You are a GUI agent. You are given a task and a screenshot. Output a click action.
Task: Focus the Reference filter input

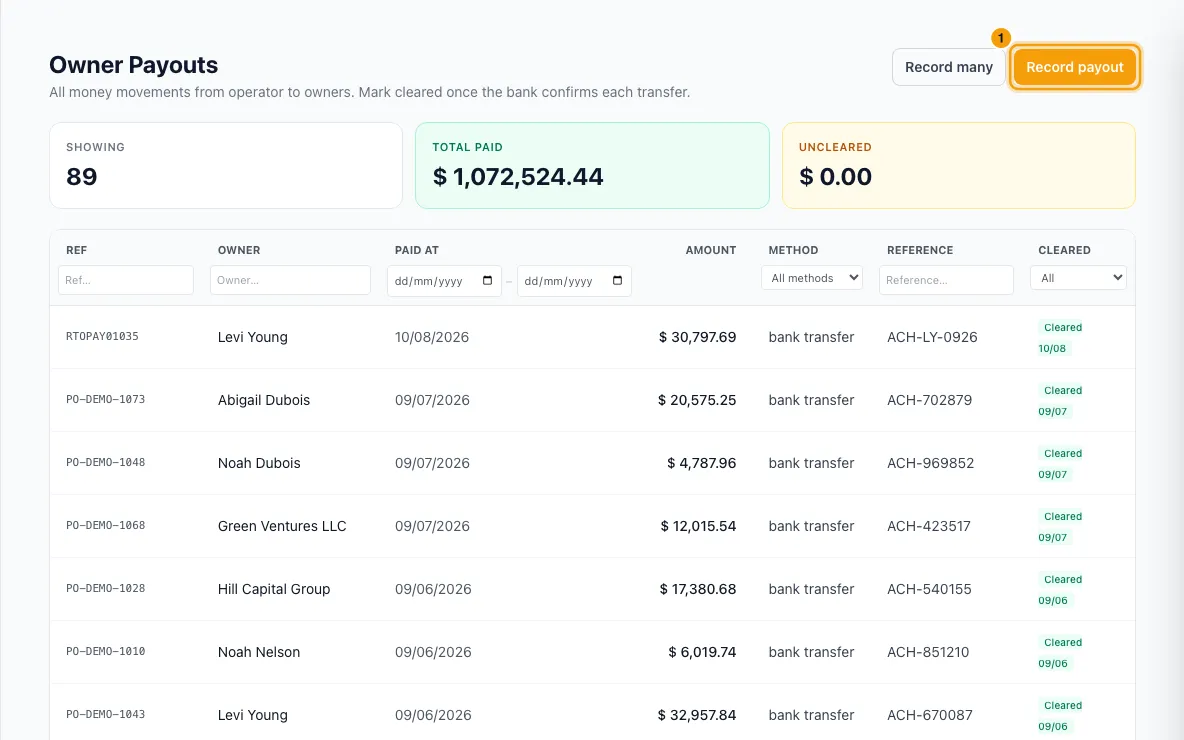click(x=946, y=280)
